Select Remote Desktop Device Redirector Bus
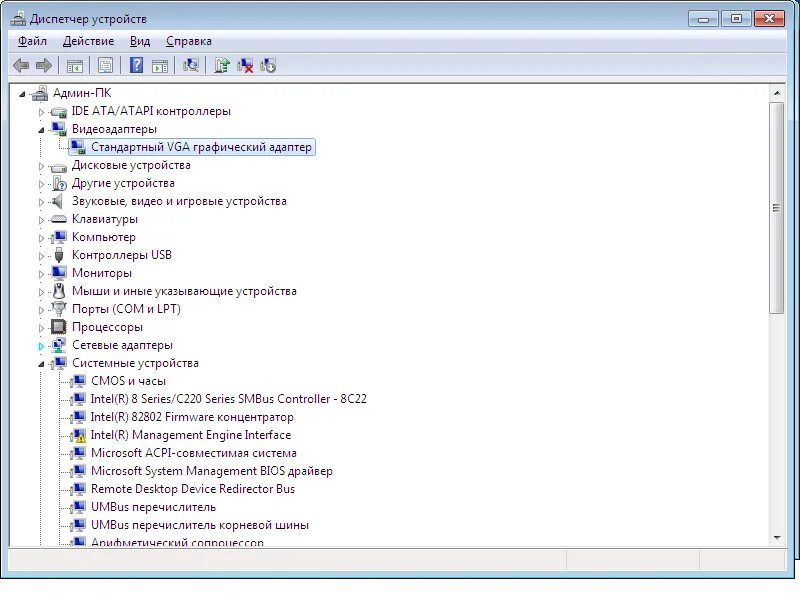This screenshot has height=614, width=800. (192, 489)
